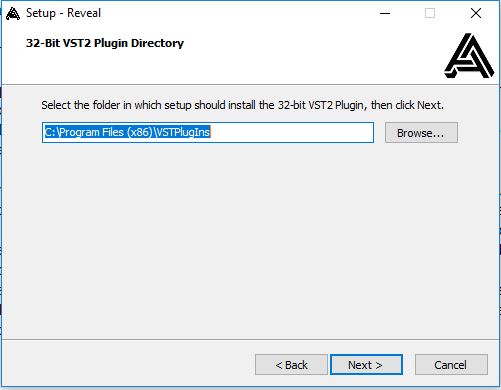The image size is (501, 390).
Task: Click the Reveal setup icon in title bar
Action: 13,14
